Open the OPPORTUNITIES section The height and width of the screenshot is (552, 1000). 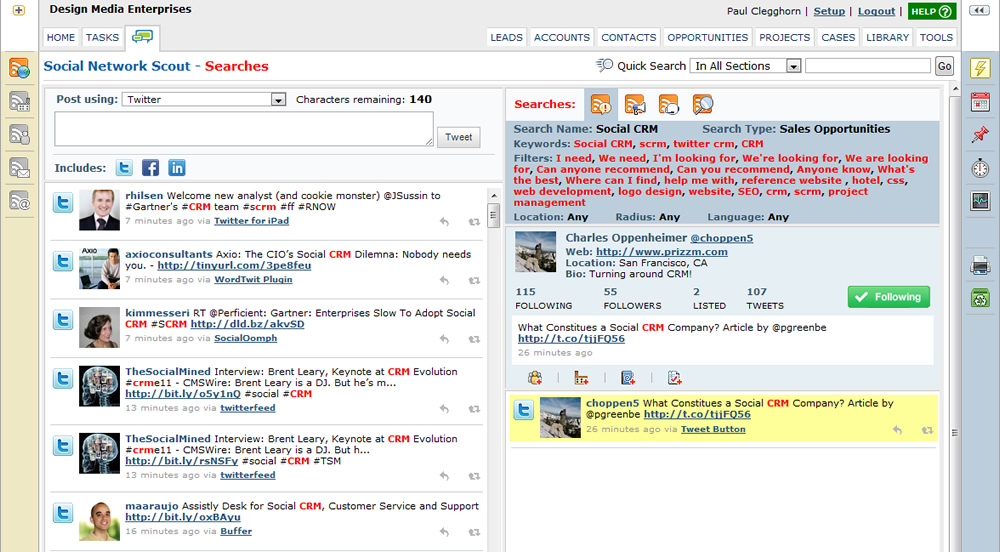click(707, 38)
